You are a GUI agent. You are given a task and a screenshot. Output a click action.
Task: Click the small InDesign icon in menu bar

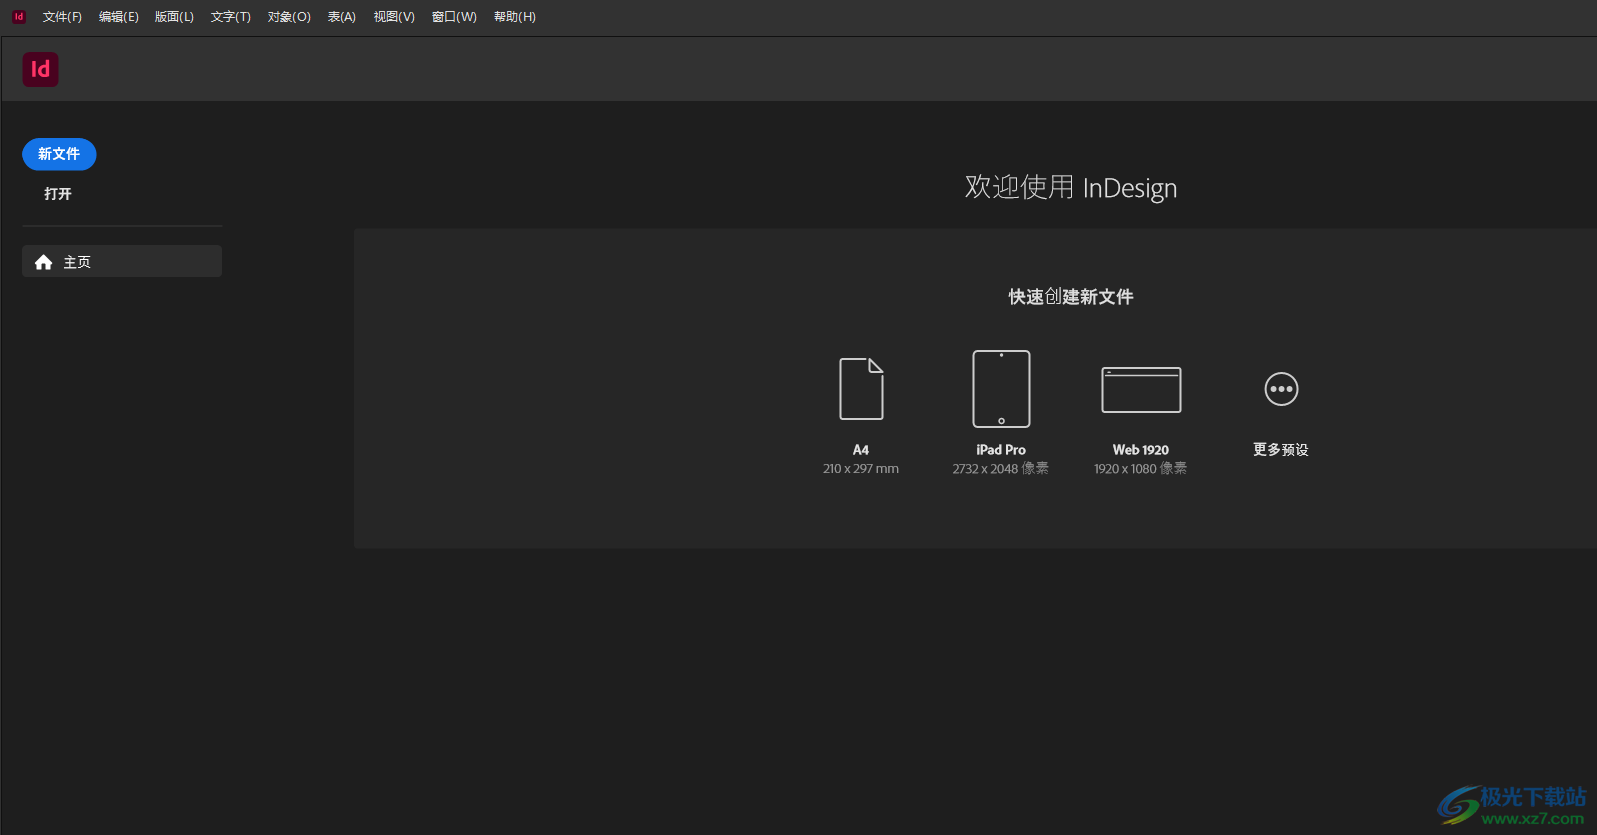click(18, 16)
